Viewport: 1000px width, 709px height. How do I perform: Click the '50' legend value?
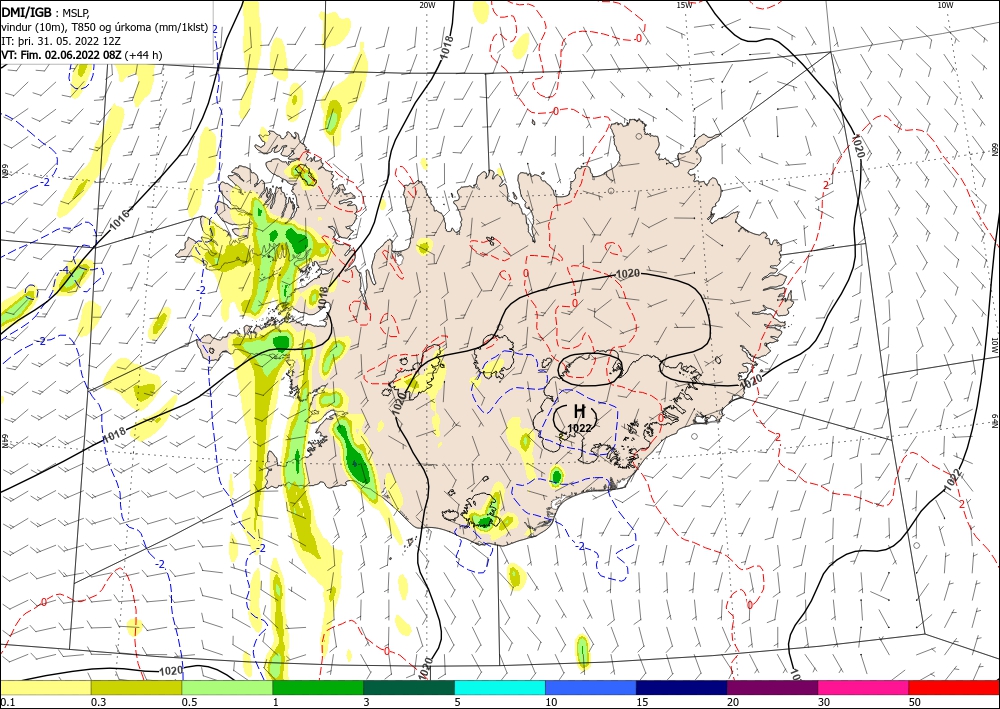pos(915,701)
